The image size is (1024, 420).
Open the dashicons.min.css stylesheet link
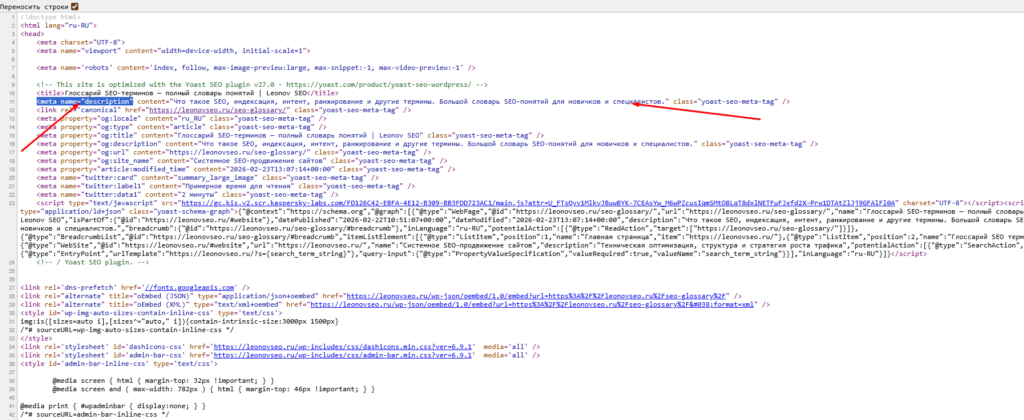[342, 346]
